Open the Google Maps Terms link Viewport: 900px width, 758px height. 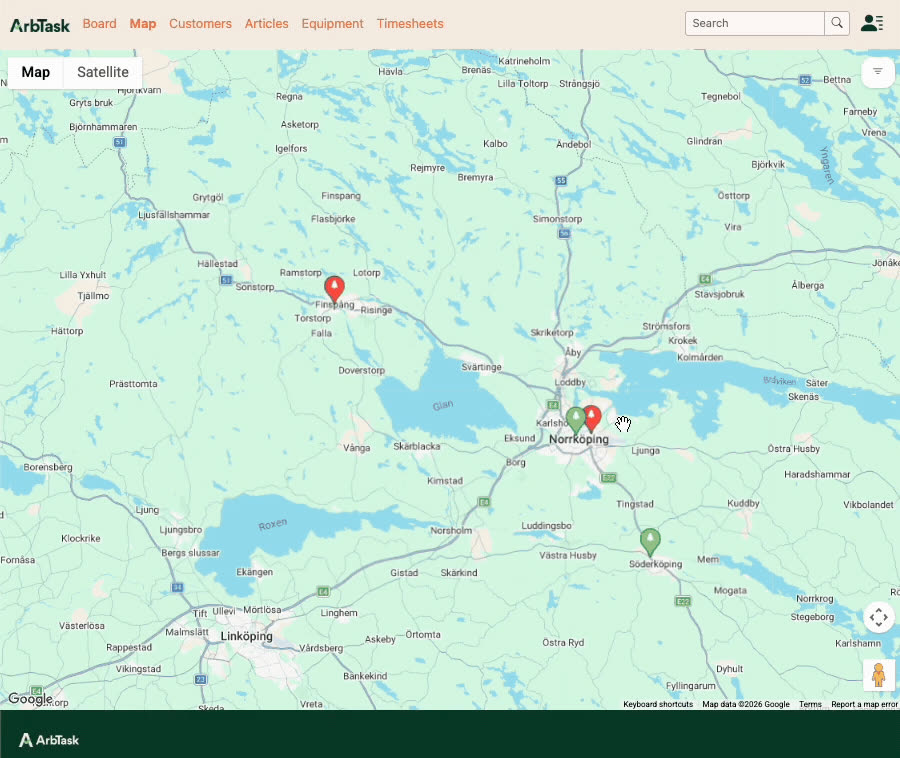810,704
